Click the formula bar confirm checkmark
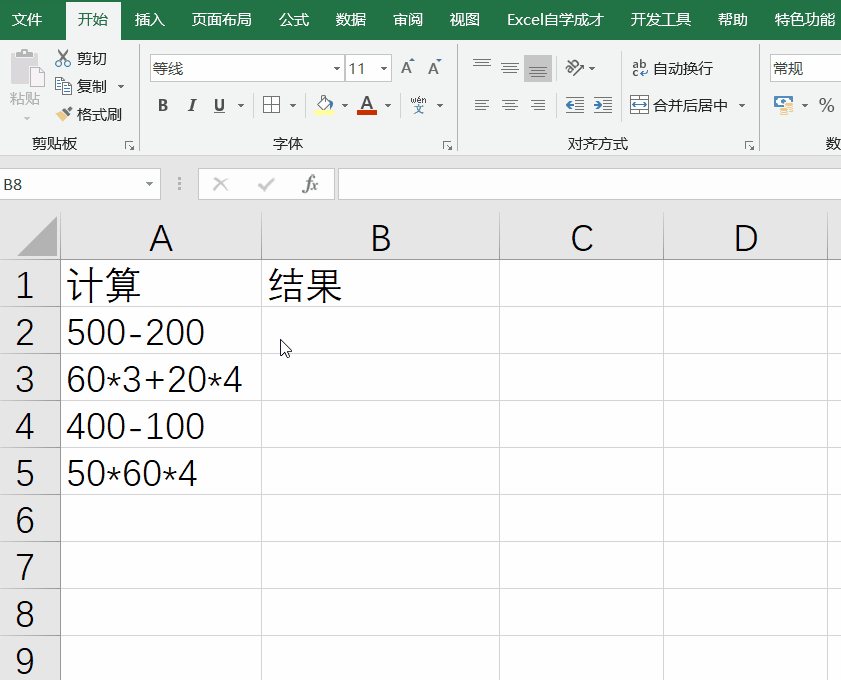The height and width of the screenshot is (680, 841). pyautogui.click(x=265, y=184)
